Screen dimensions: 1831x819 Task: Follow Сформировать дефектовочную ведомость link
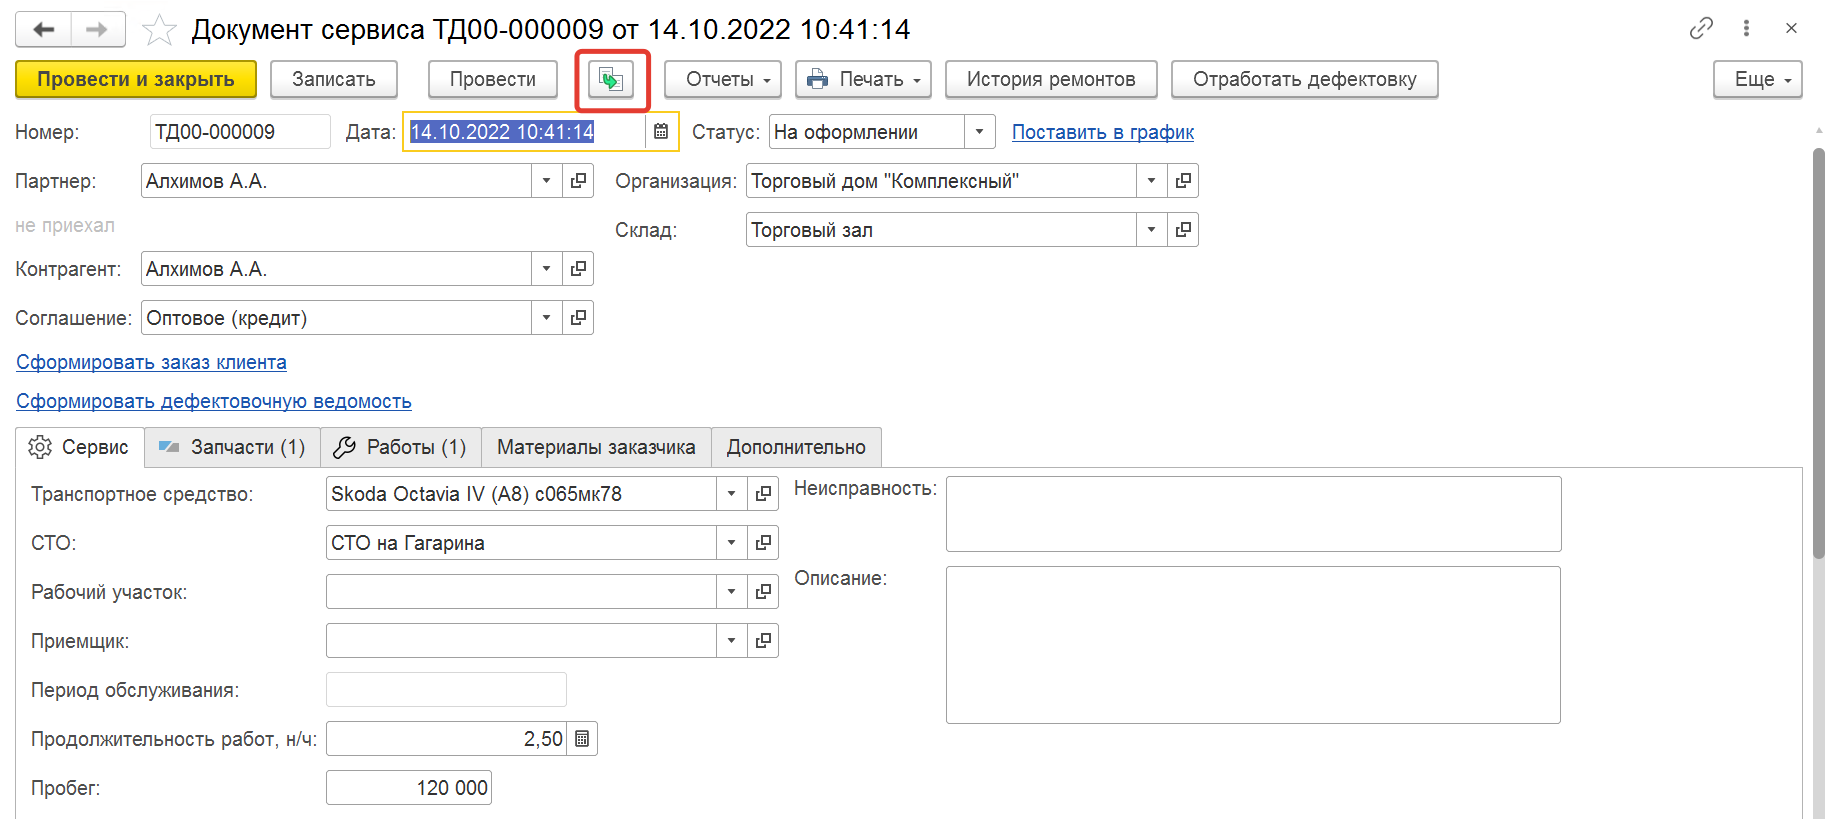click(x=214, y=401)
